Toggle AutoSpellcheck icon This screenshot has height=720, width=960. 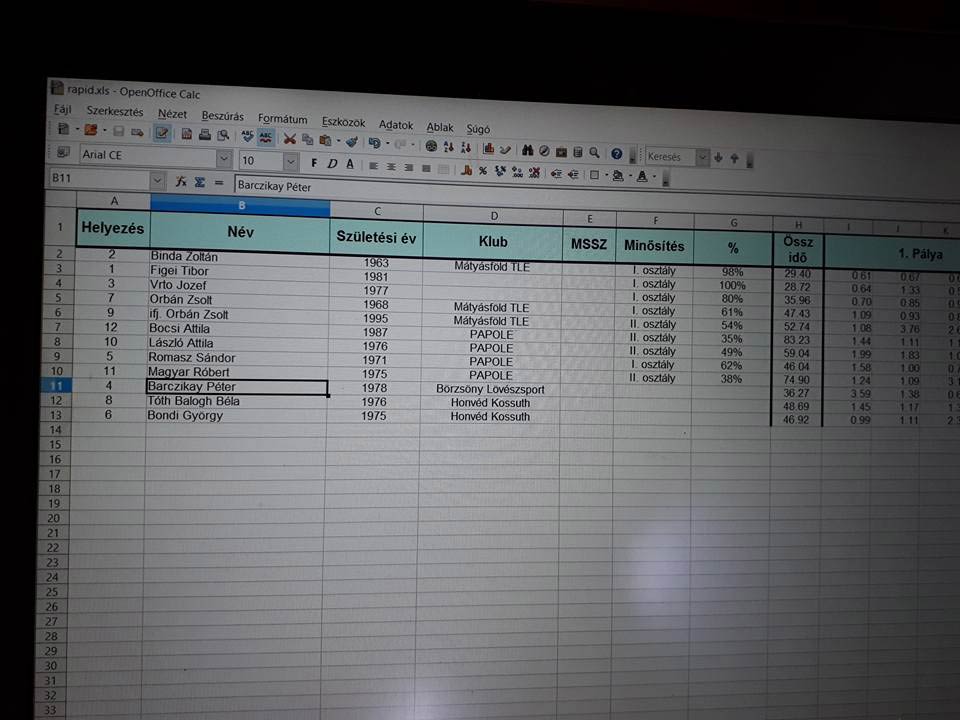tap(266, 138)
